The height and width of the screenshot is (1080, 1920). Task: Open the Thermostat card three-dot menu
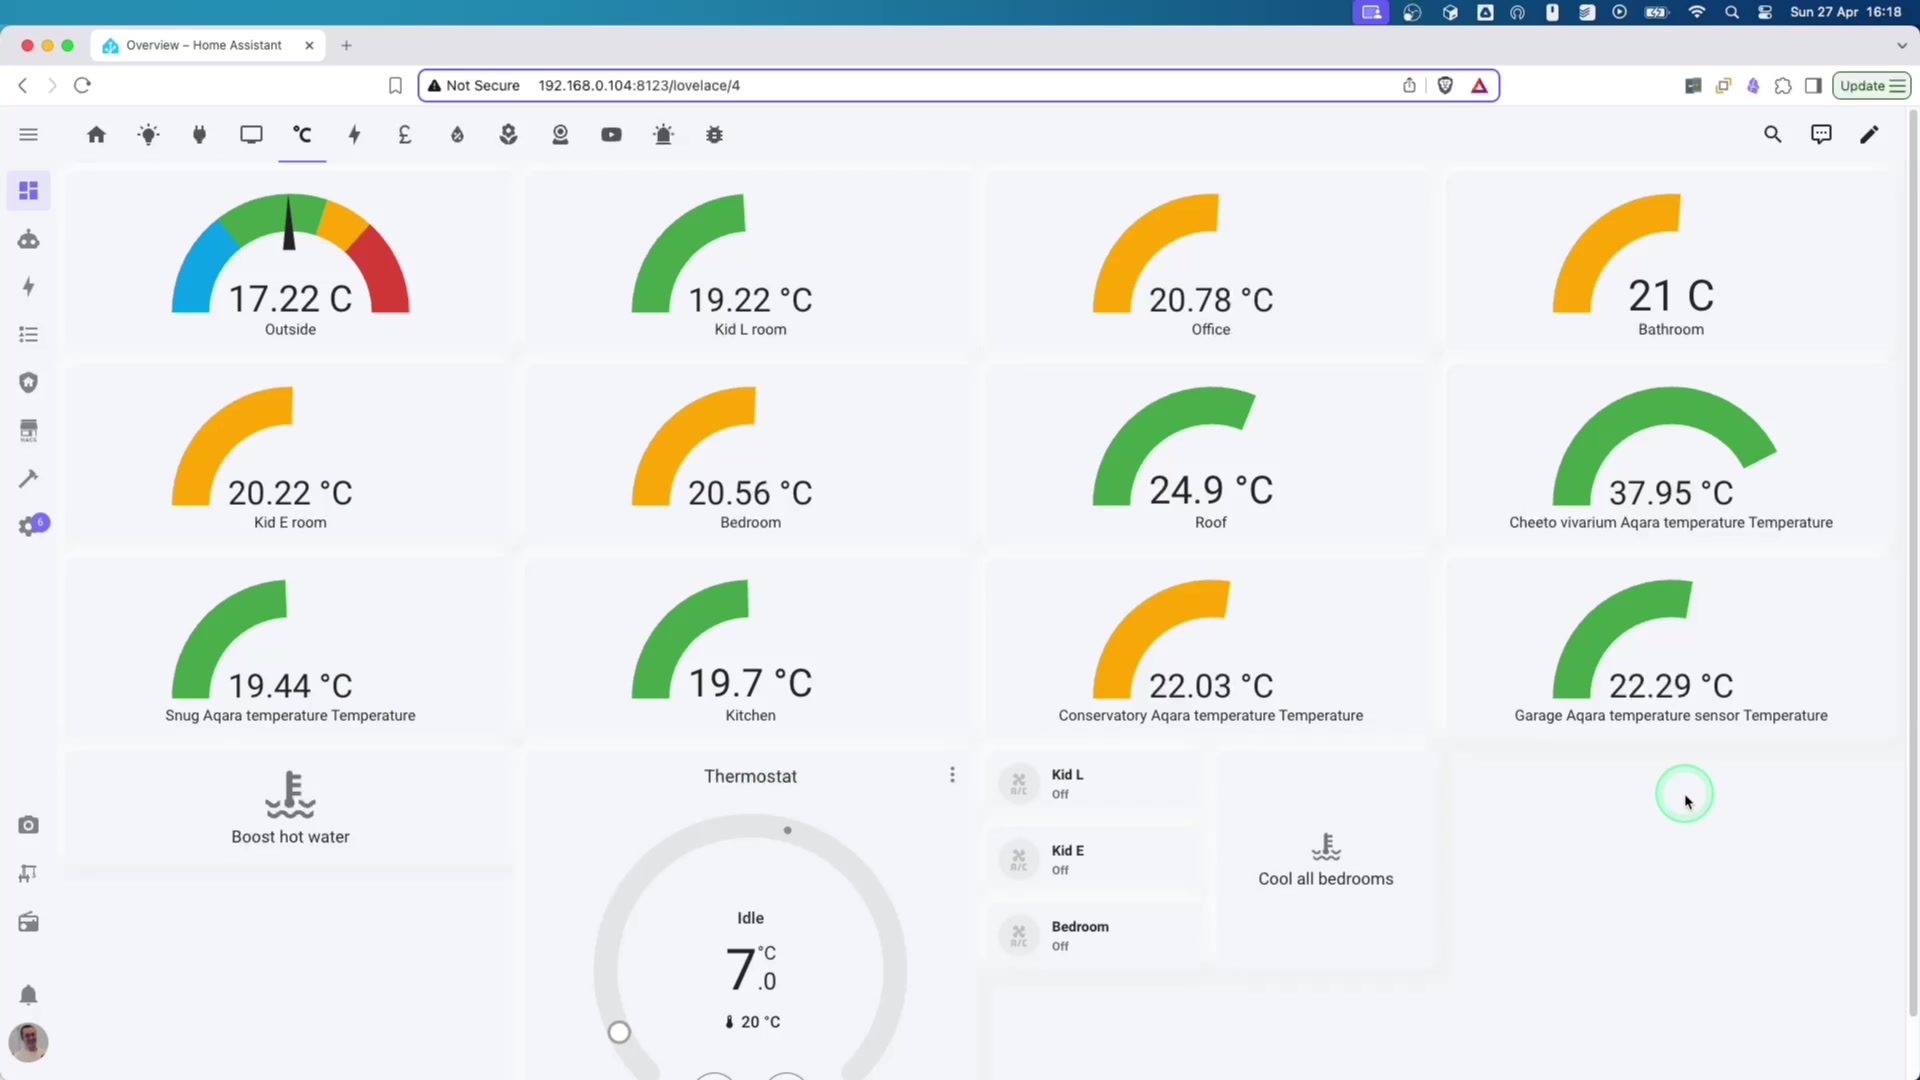coord(952,775)
